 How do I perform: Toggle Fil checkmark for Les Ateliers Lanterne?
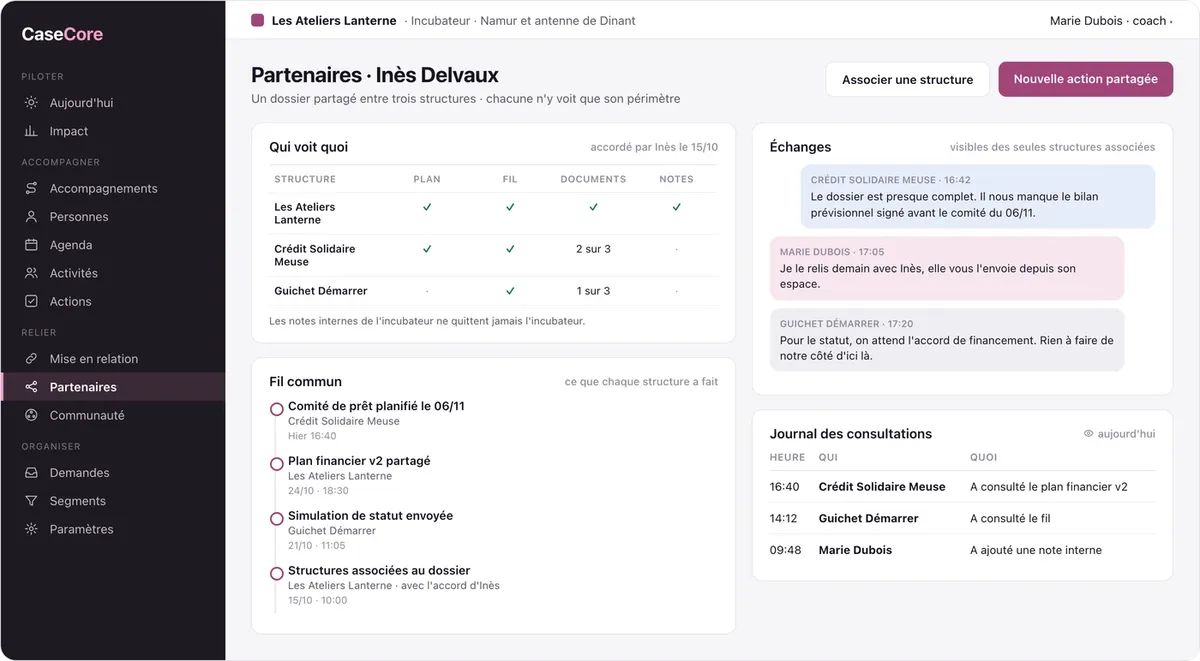point(510,207)
